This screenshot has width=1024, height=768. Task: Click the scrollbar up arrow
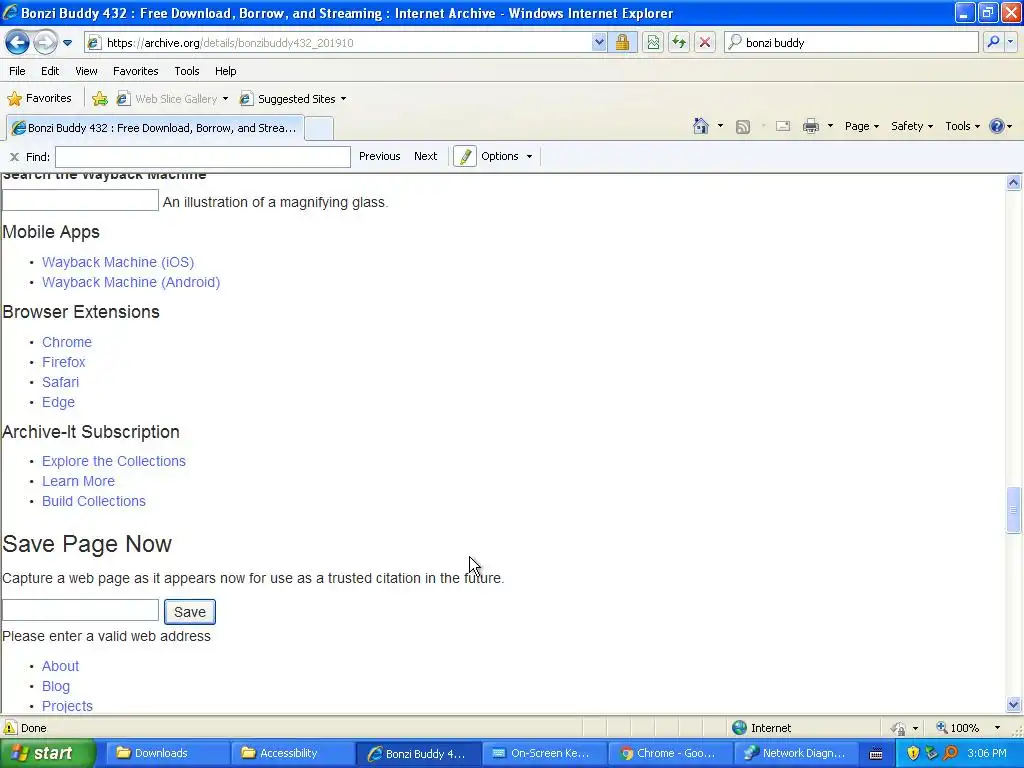coord(1013,183)
